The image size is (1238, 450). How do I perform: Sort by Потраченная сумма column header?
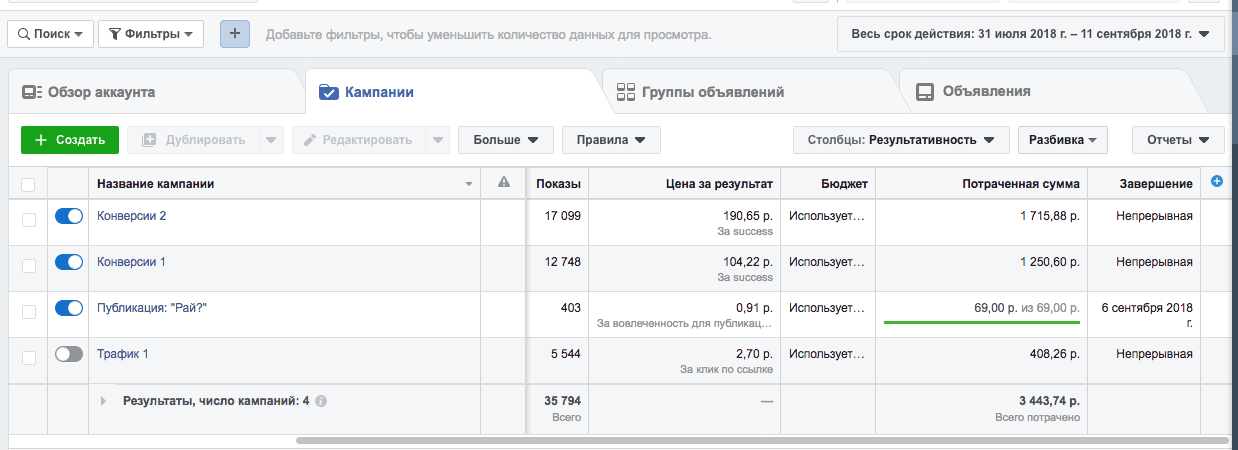(x=983, y=184)
